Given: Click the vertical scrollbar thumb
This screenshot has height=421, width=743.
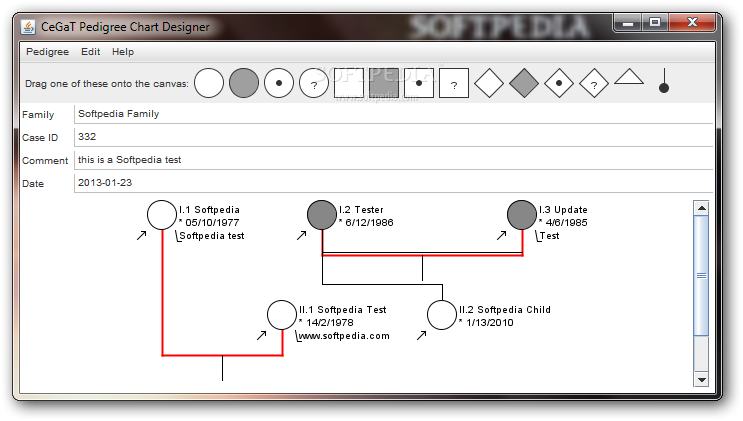Looking at the screenshot, I should [701, 275].
